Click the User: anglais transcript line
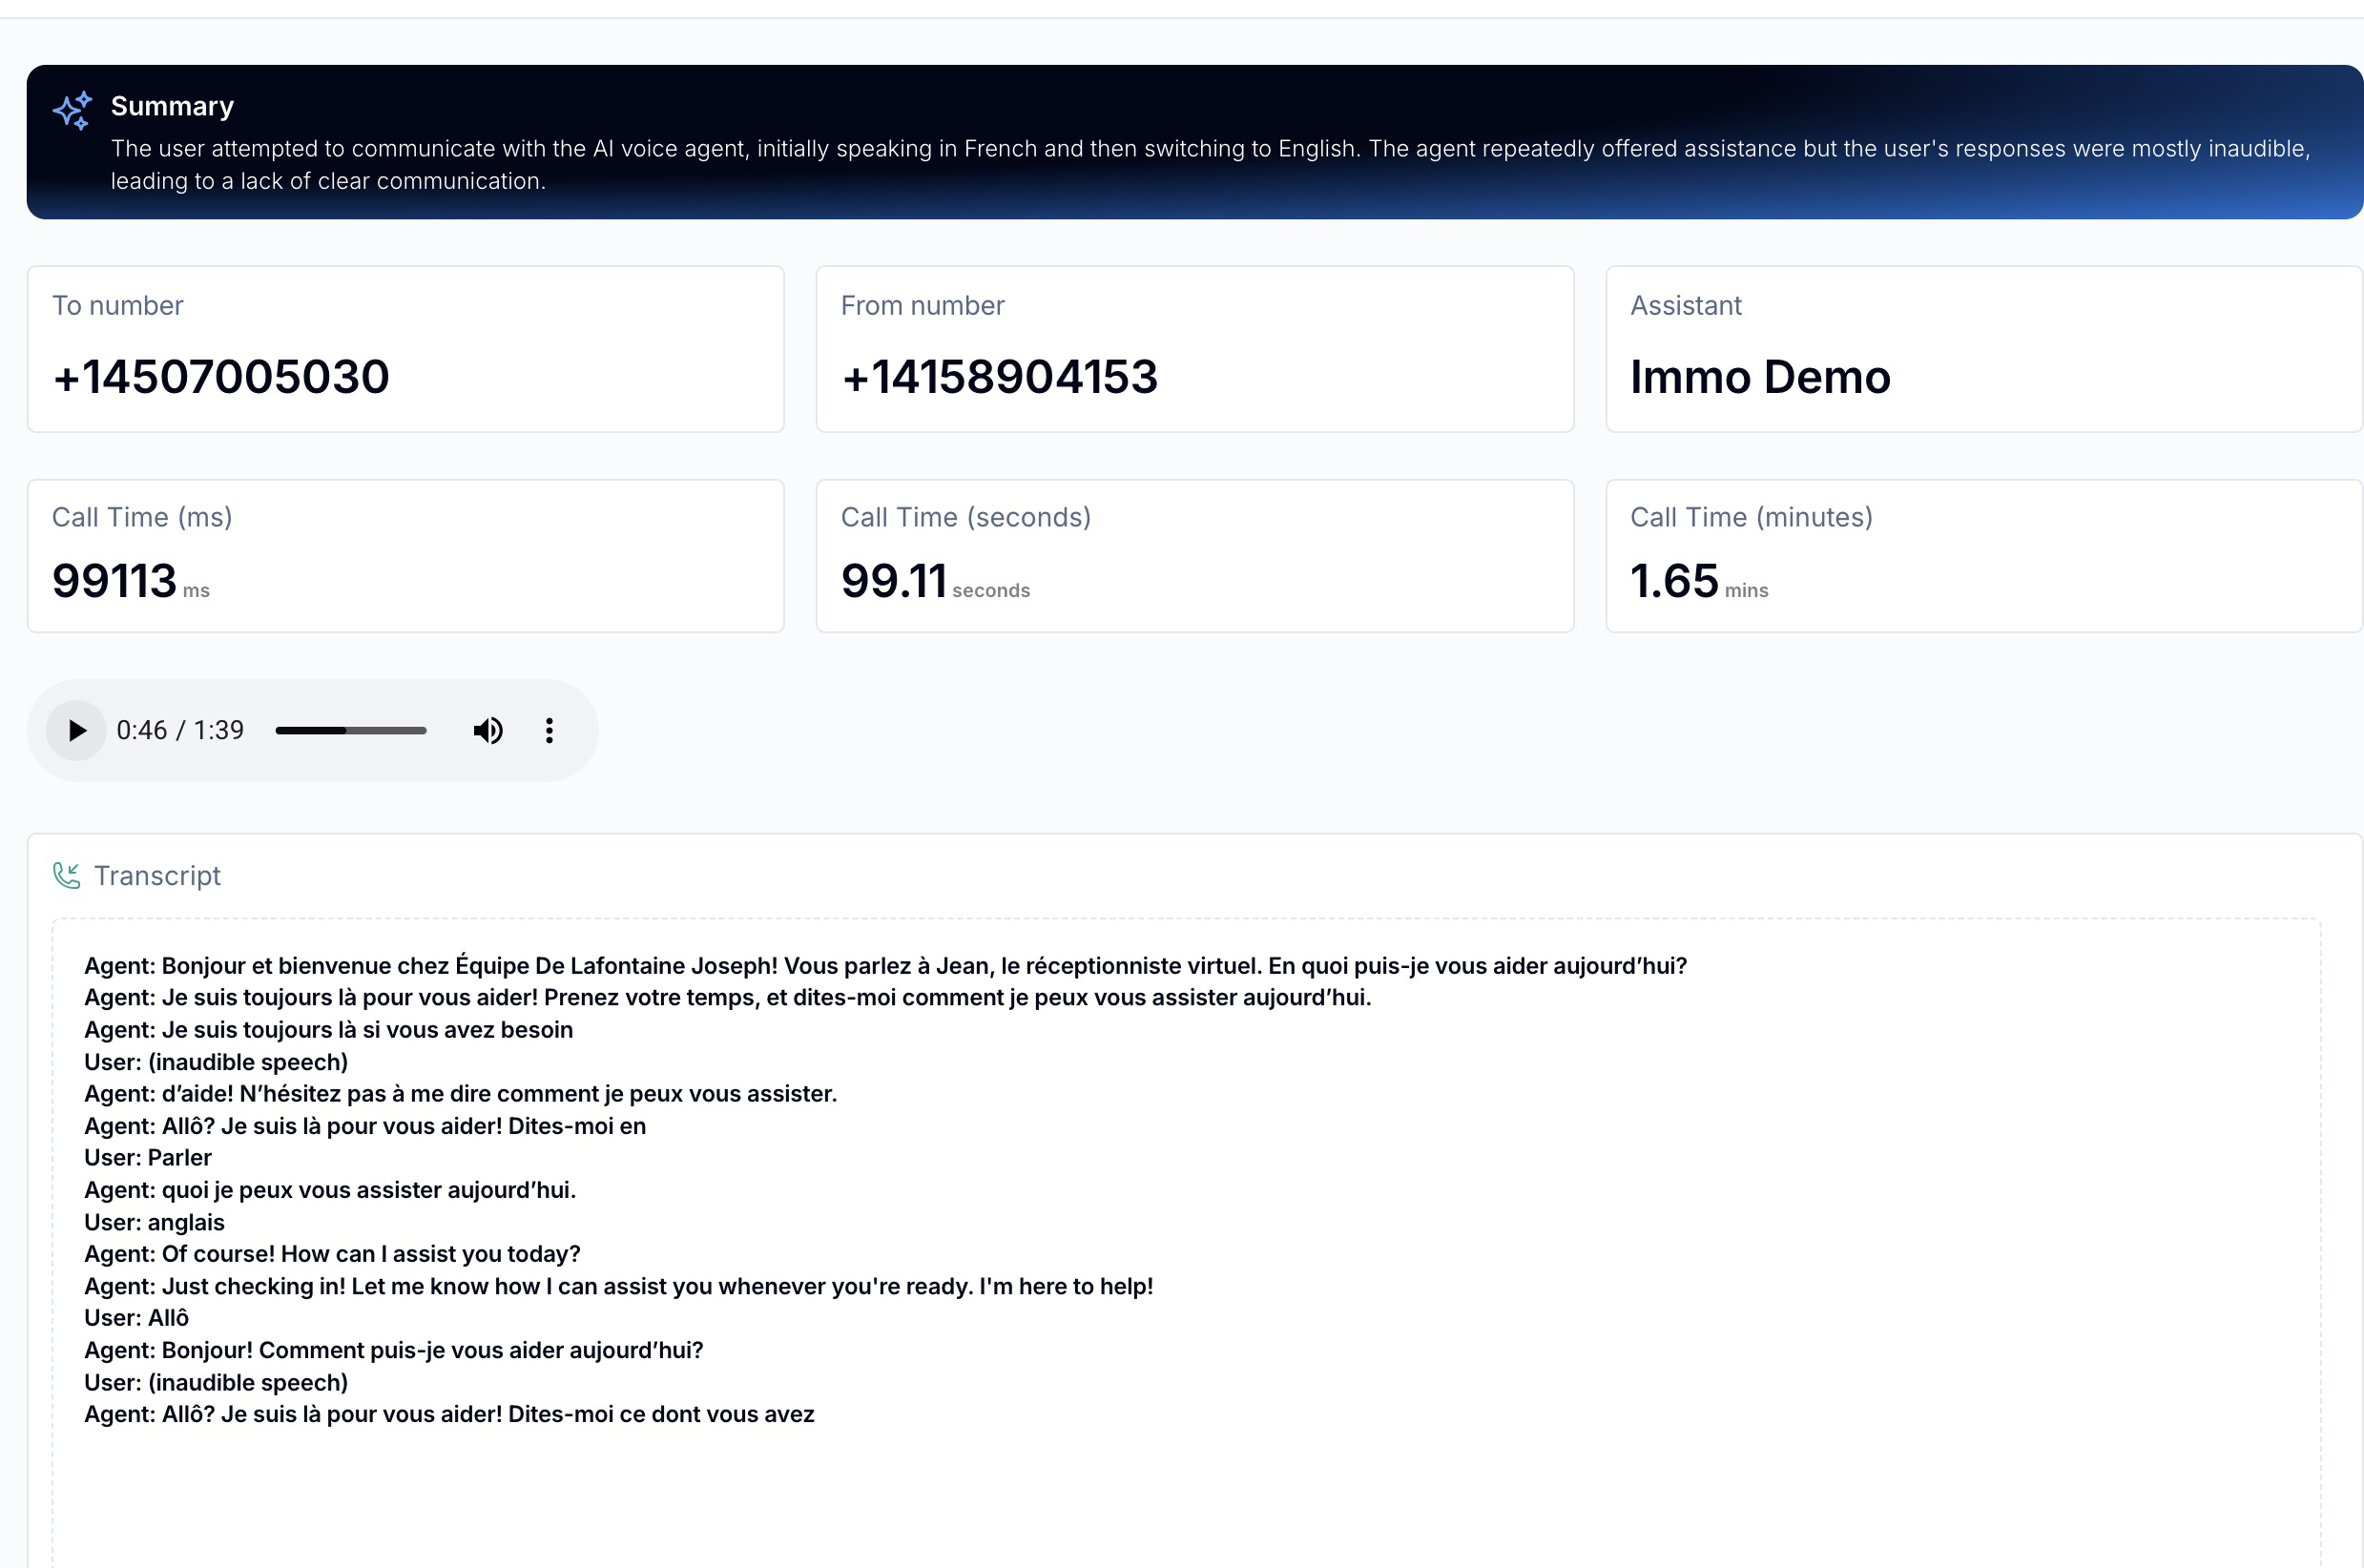The height and width of the screenshot is (1568, 2364). 153,1221
